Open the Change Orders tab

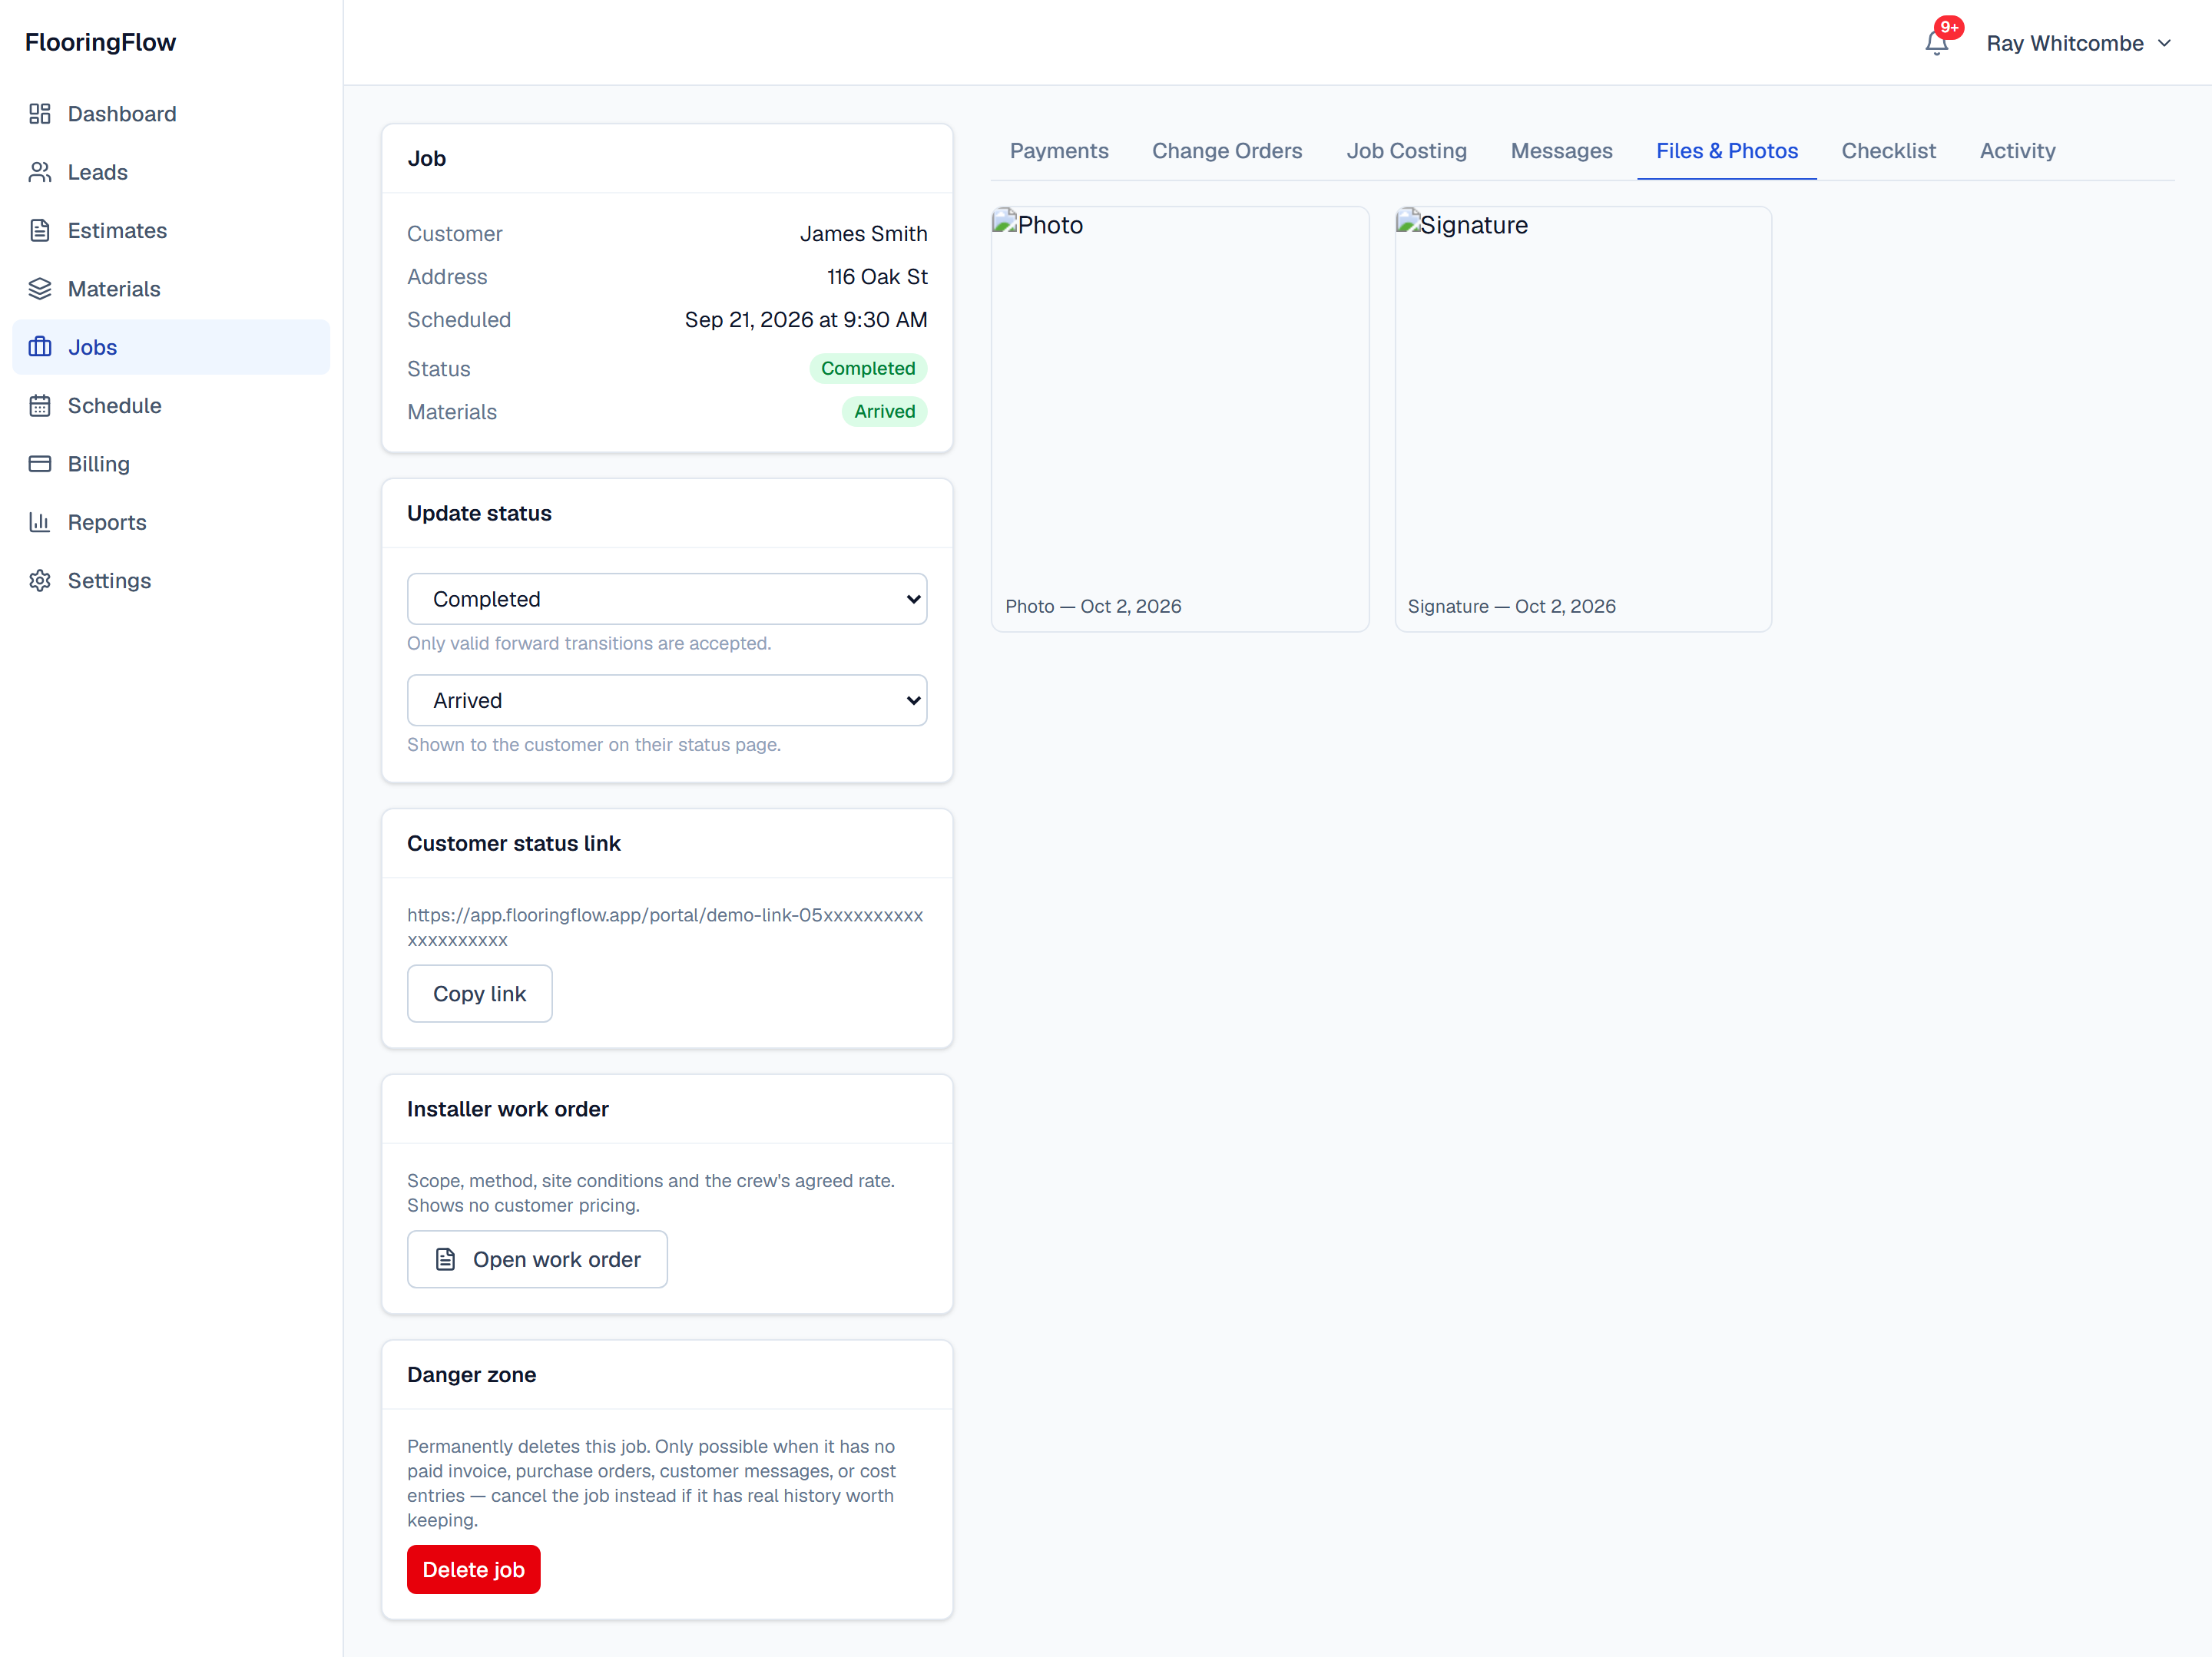pos(1227,151)
